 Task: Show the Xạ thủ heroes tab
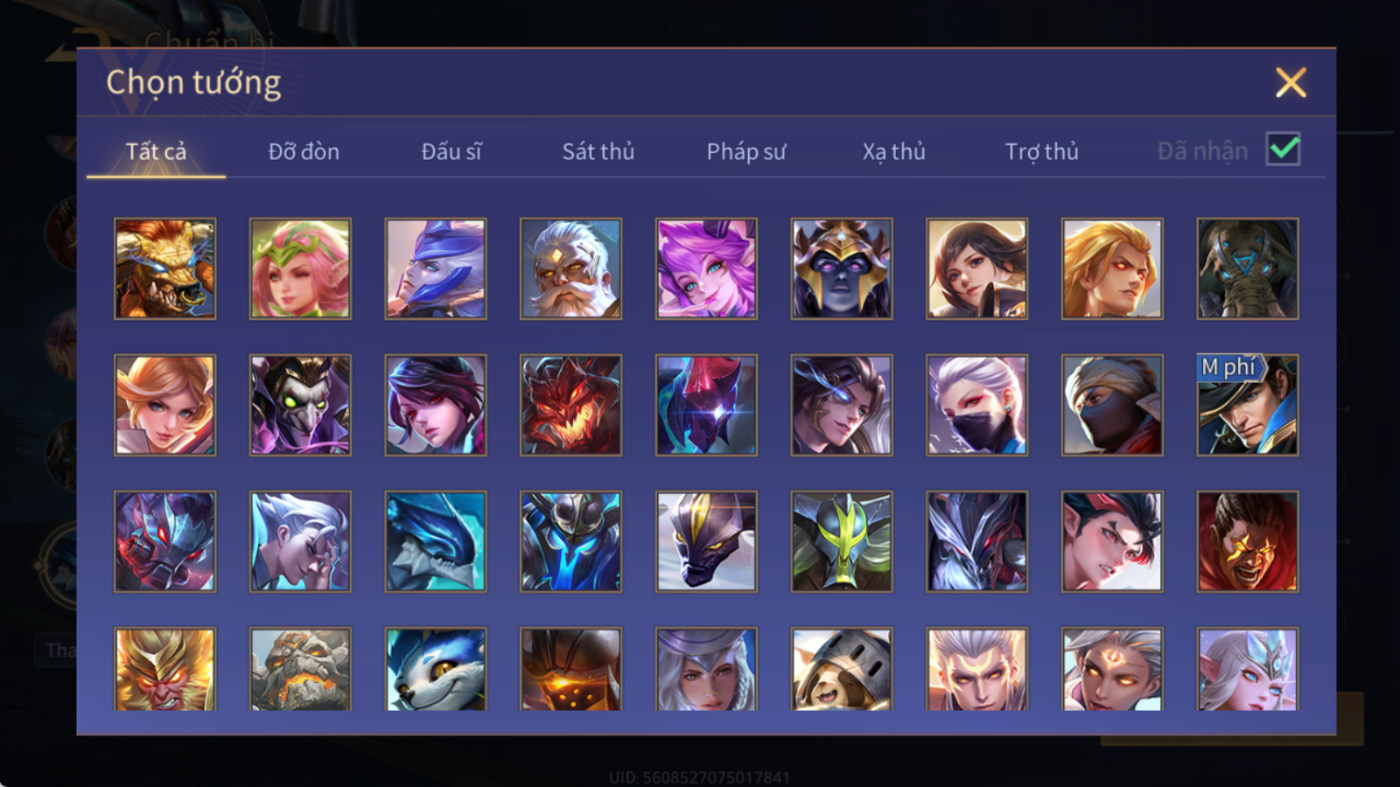894,152
